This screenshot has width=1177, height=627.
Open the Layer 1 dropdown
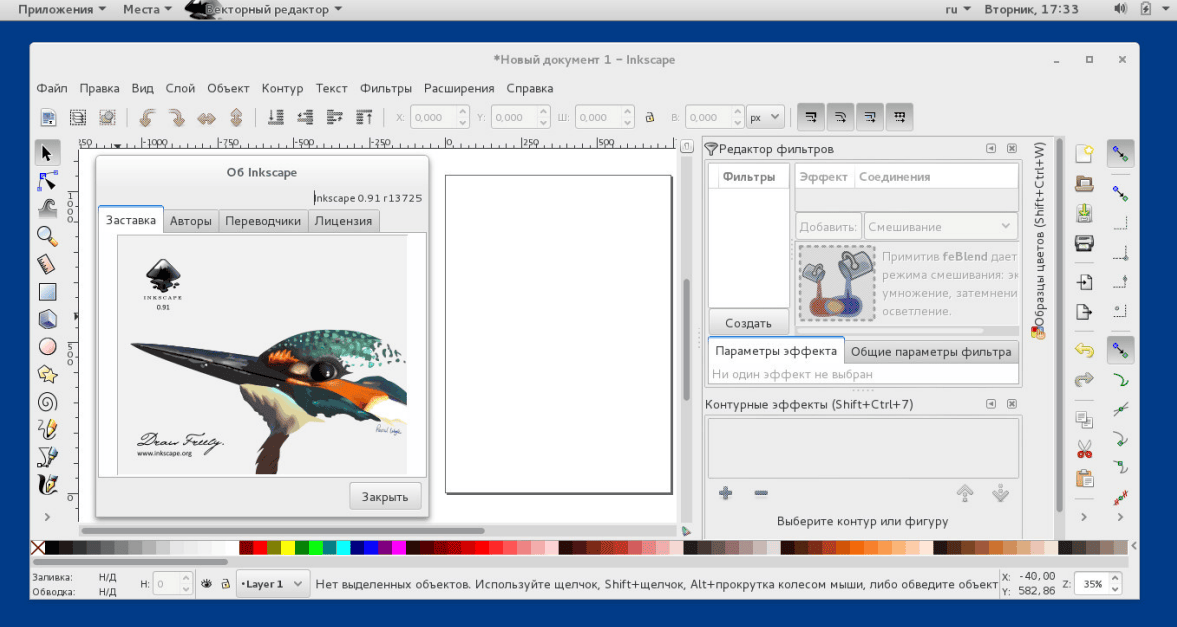pyautogui.click(x=272, y=583)
